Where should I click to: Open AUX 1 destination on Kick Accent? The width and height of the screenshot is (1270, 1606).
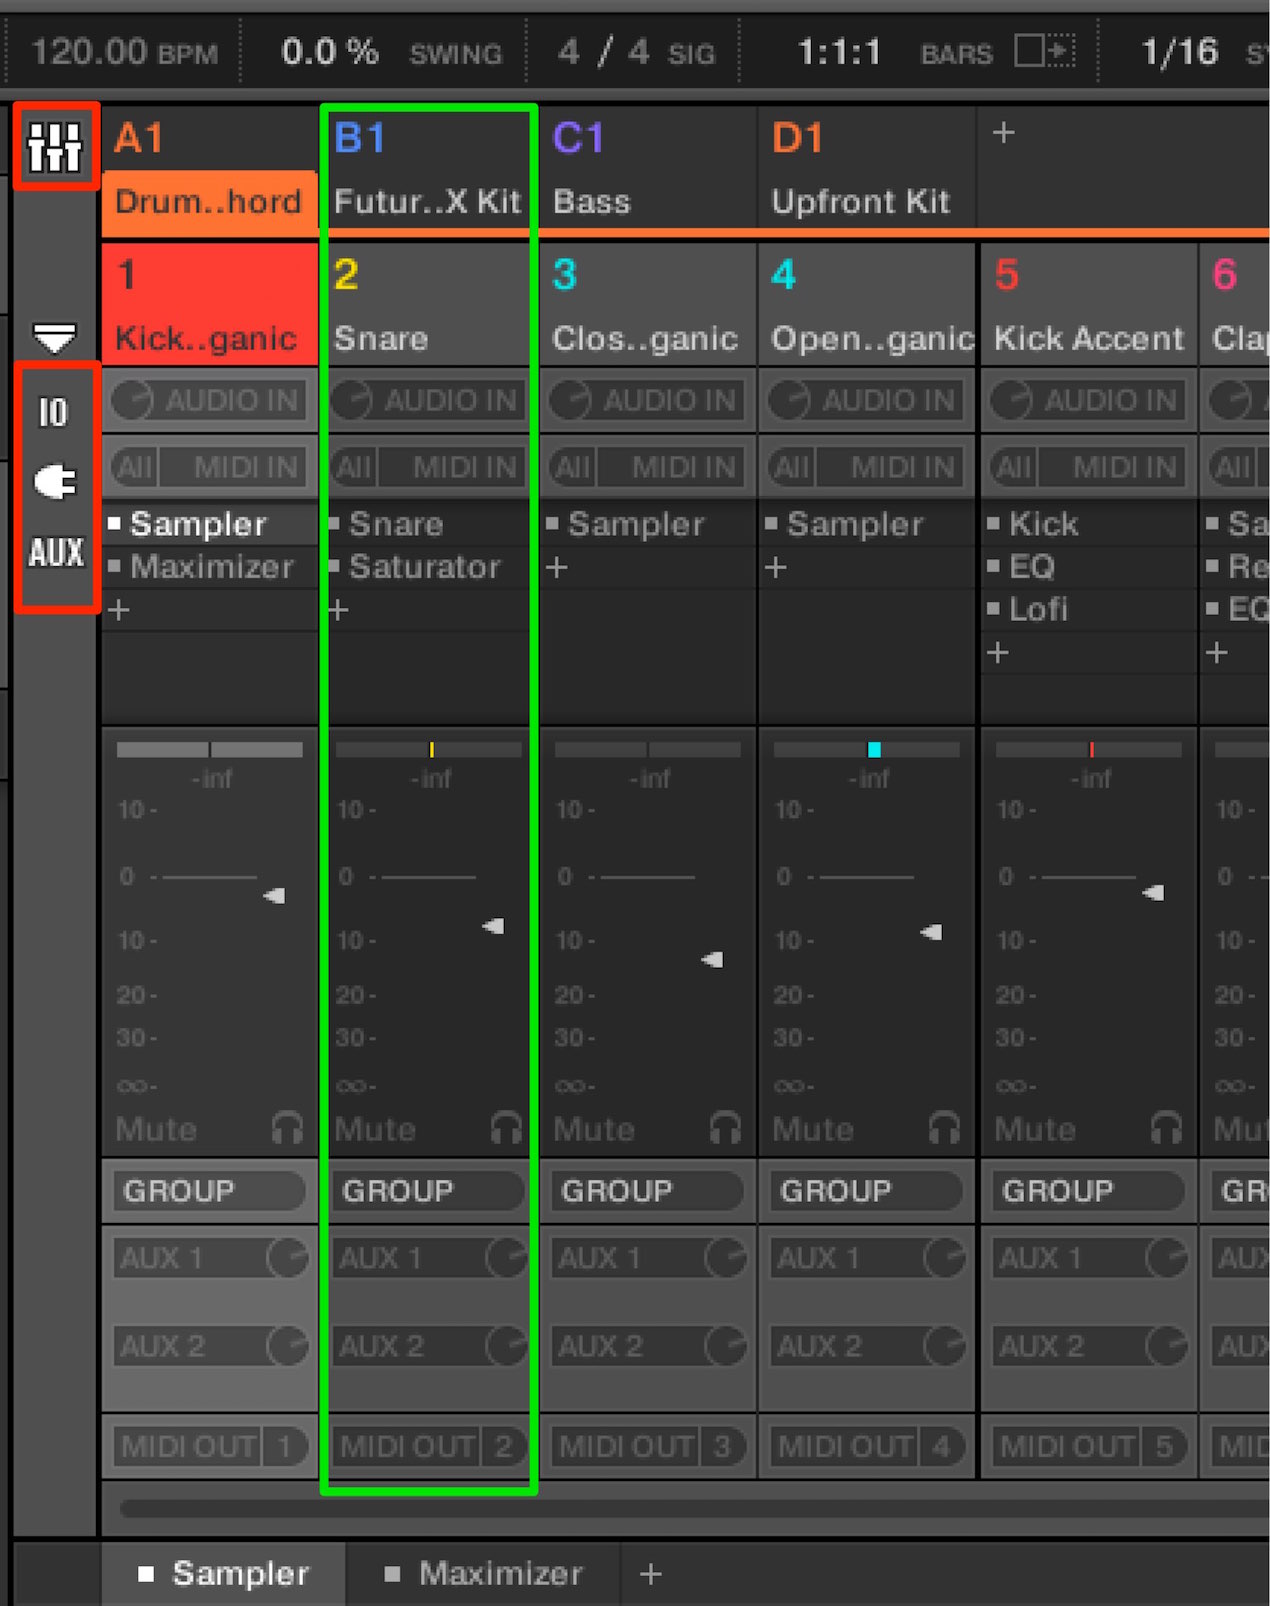coord(1069,1257)
